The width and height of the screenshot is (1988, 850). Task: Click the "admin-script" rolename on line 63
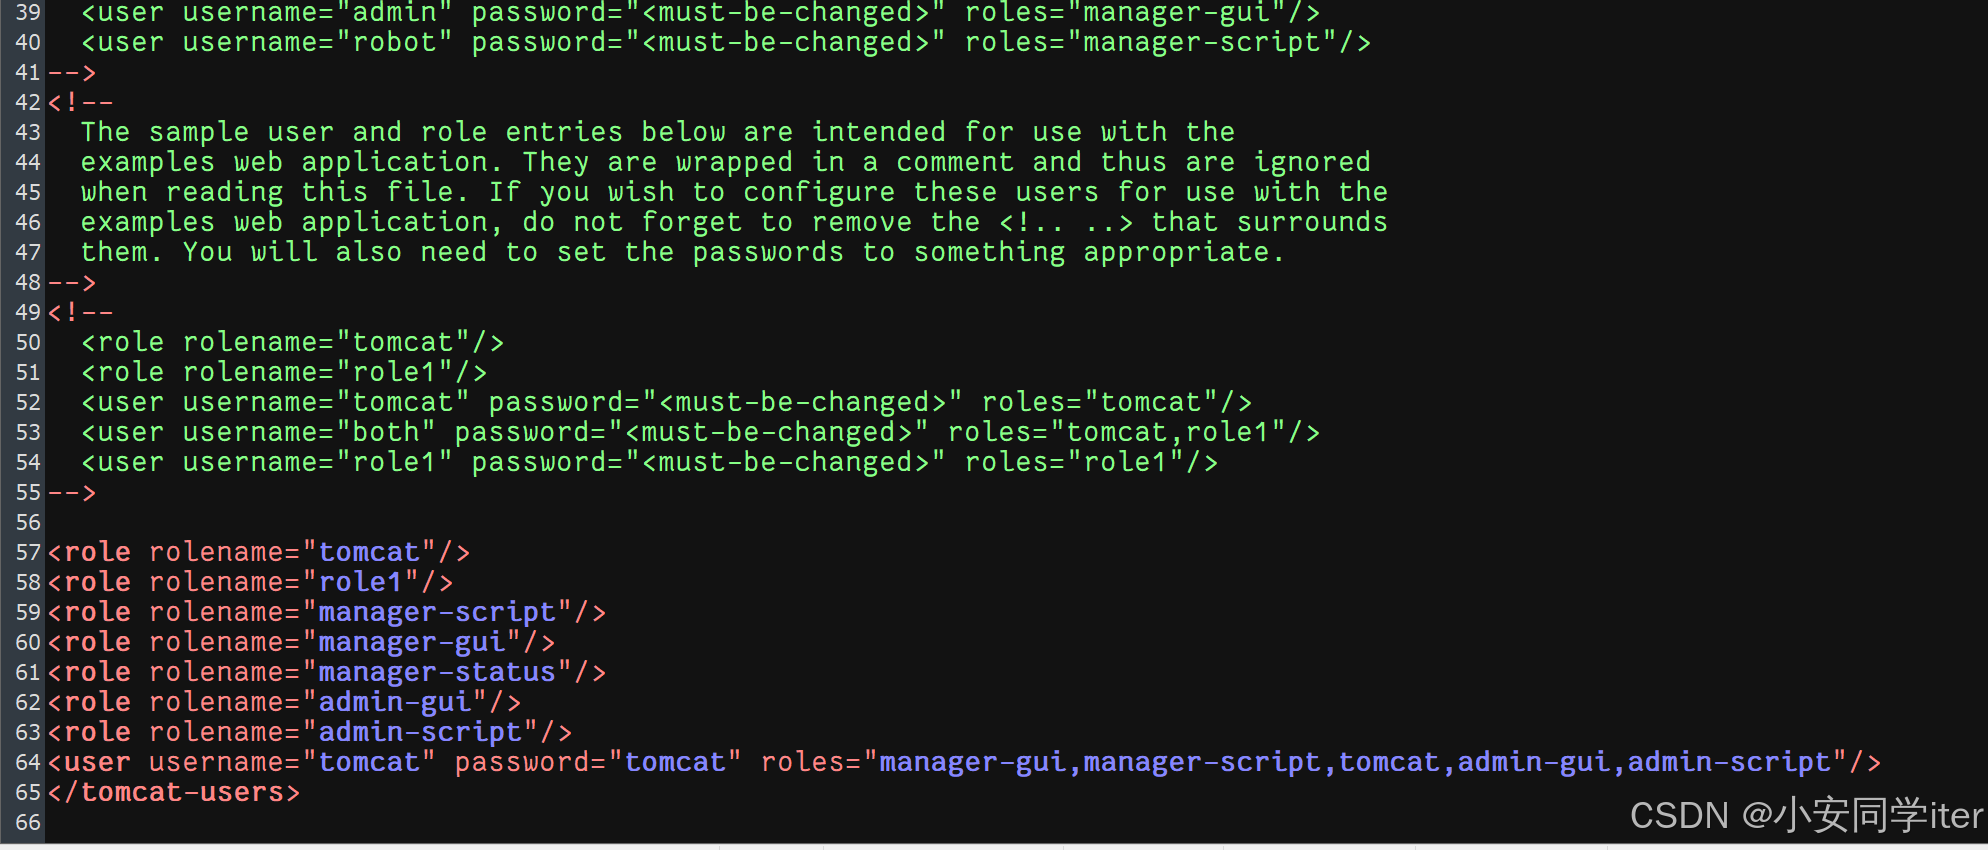pos(420,733)
